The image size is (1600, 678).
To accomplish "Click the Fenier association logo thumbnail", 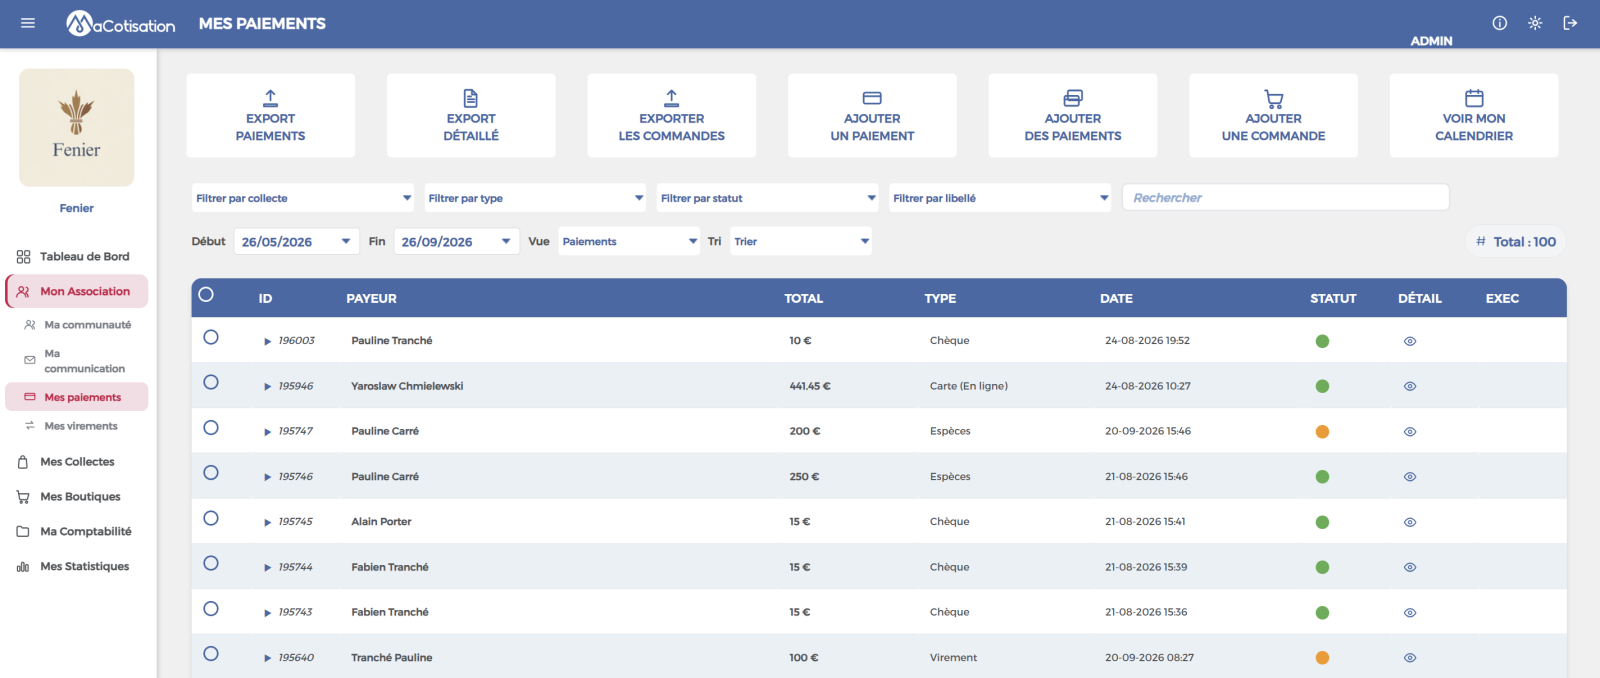I will click(x=77, y=127).
